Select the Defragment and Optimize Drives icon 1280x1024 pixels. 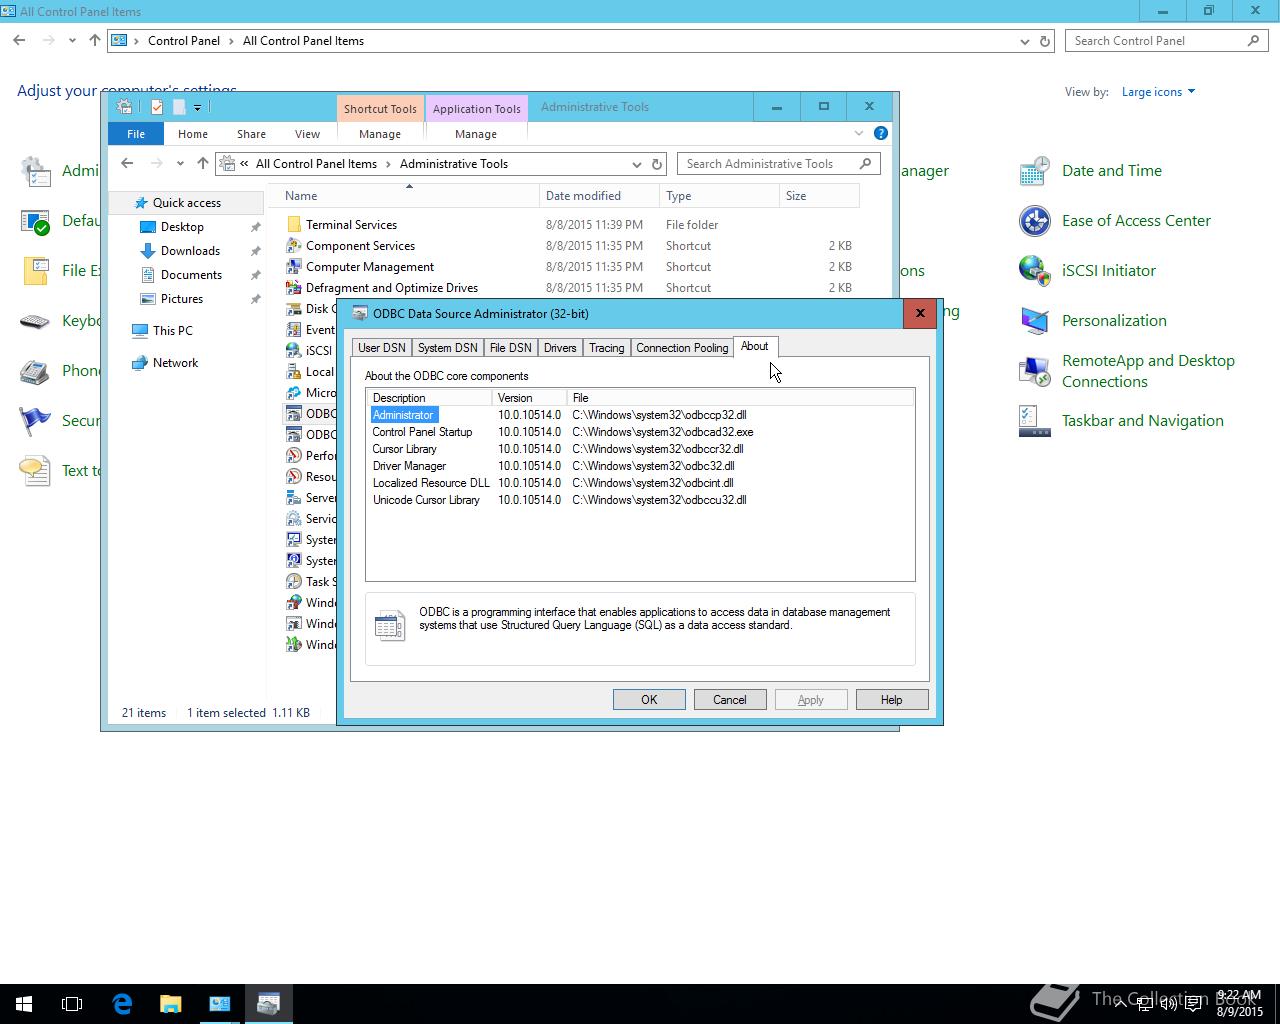294,288
